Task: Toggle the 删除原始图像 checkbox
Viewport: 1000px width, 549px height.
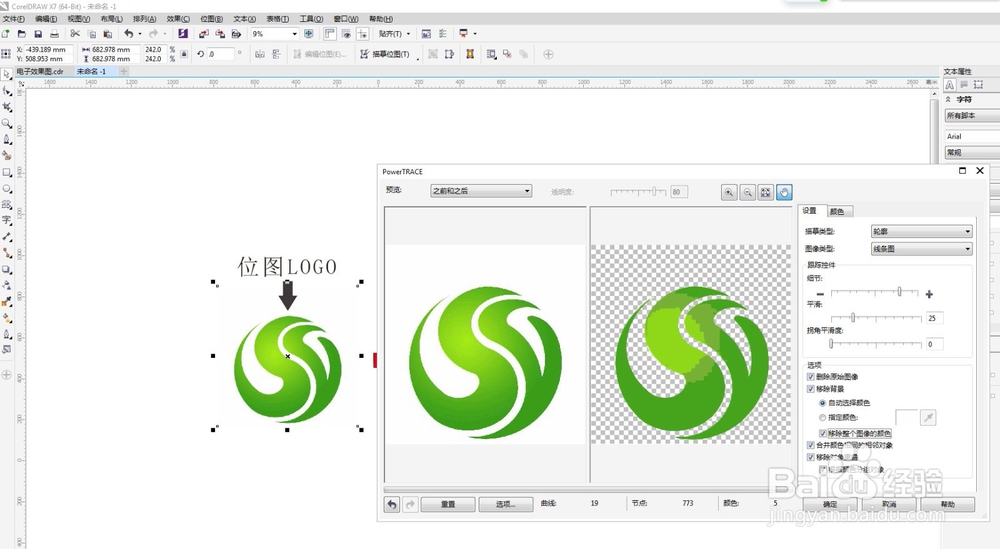Action: coord(811,377)
